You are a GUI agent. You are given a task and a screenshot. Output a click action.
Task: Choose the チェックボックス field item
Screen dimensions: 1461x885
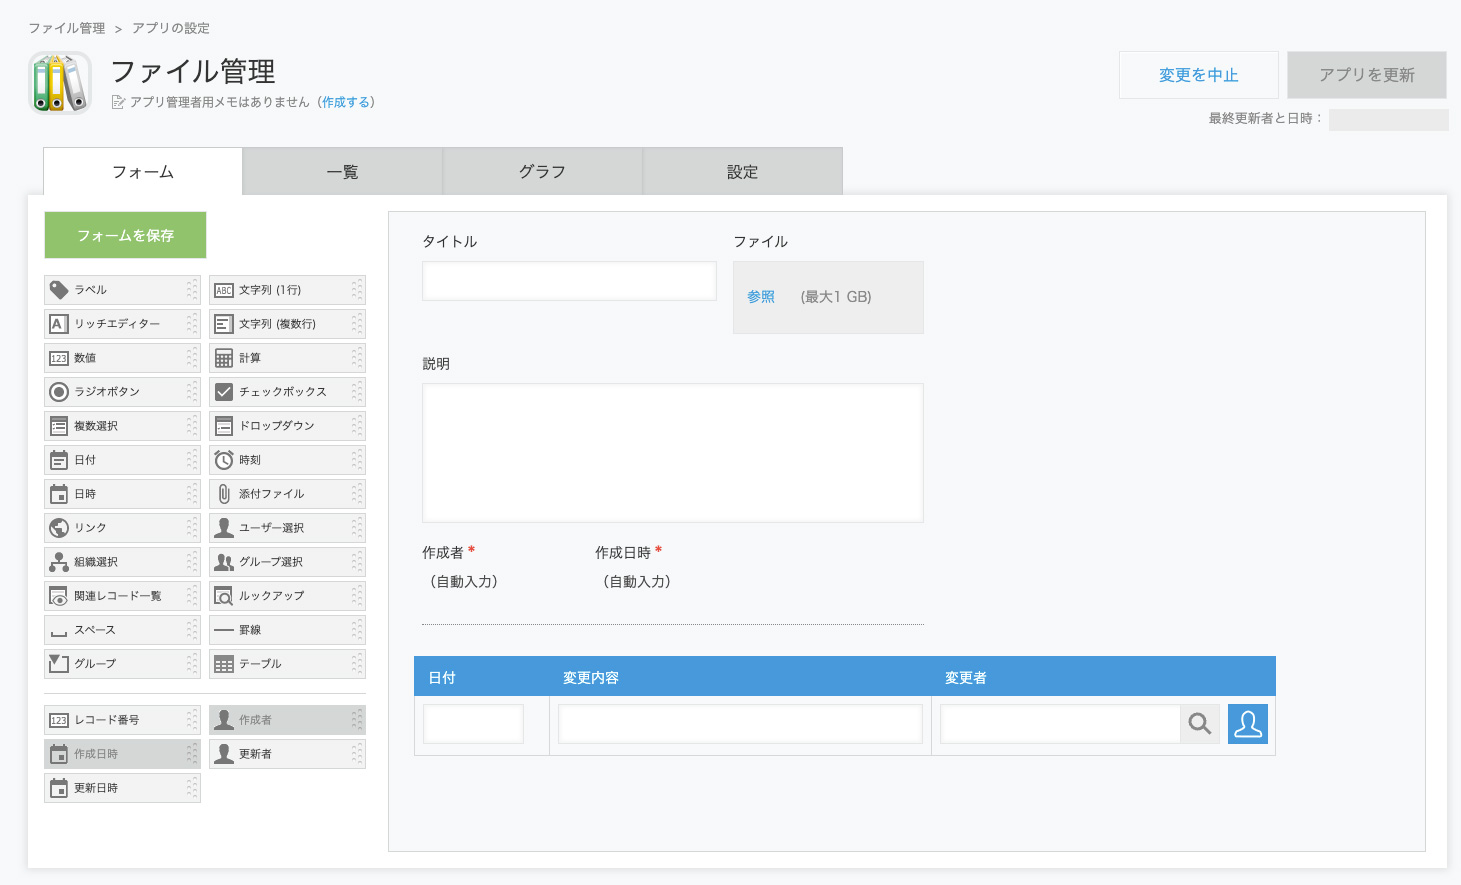pos(287,392)
